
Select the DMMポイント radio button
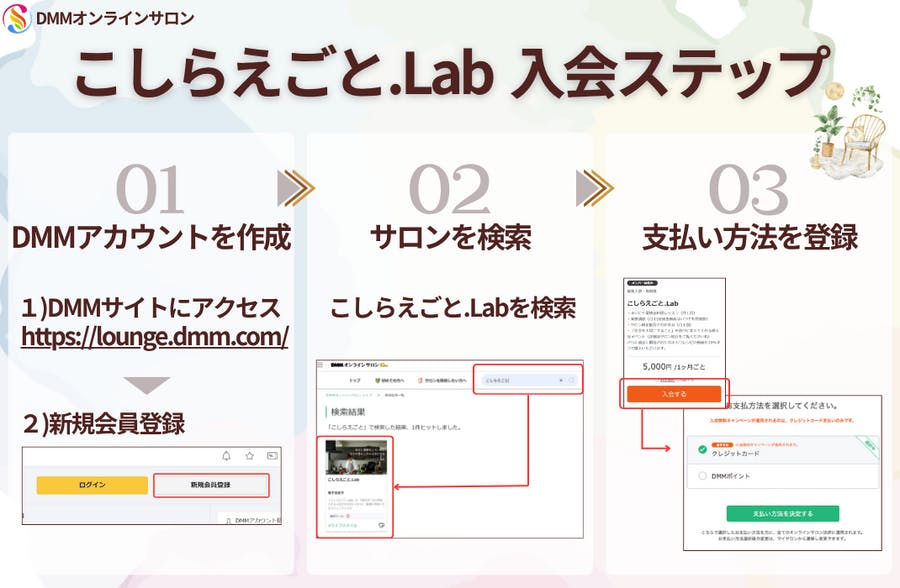point(703,477)
